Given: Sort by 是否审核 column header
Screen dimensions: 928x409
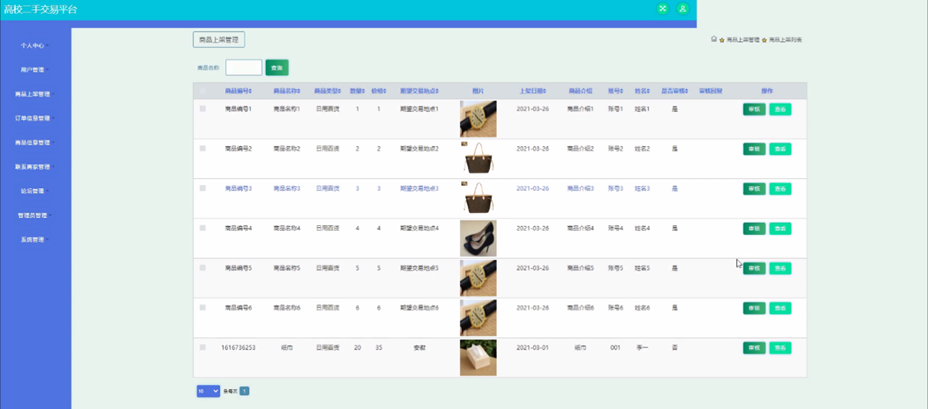Looking at the screenshot, I should click(x=675, y=91).
